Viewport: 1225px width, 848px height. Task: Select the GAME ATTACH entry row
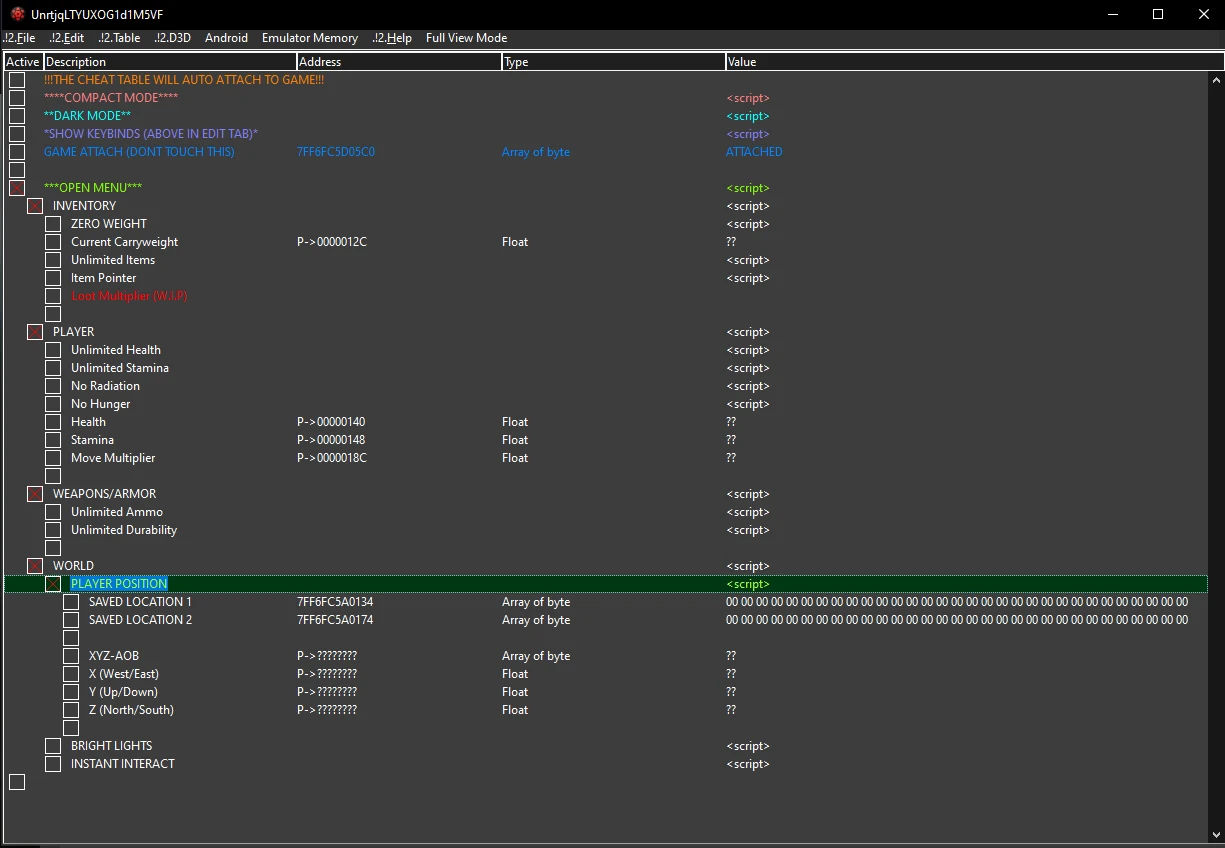(139, 152)
